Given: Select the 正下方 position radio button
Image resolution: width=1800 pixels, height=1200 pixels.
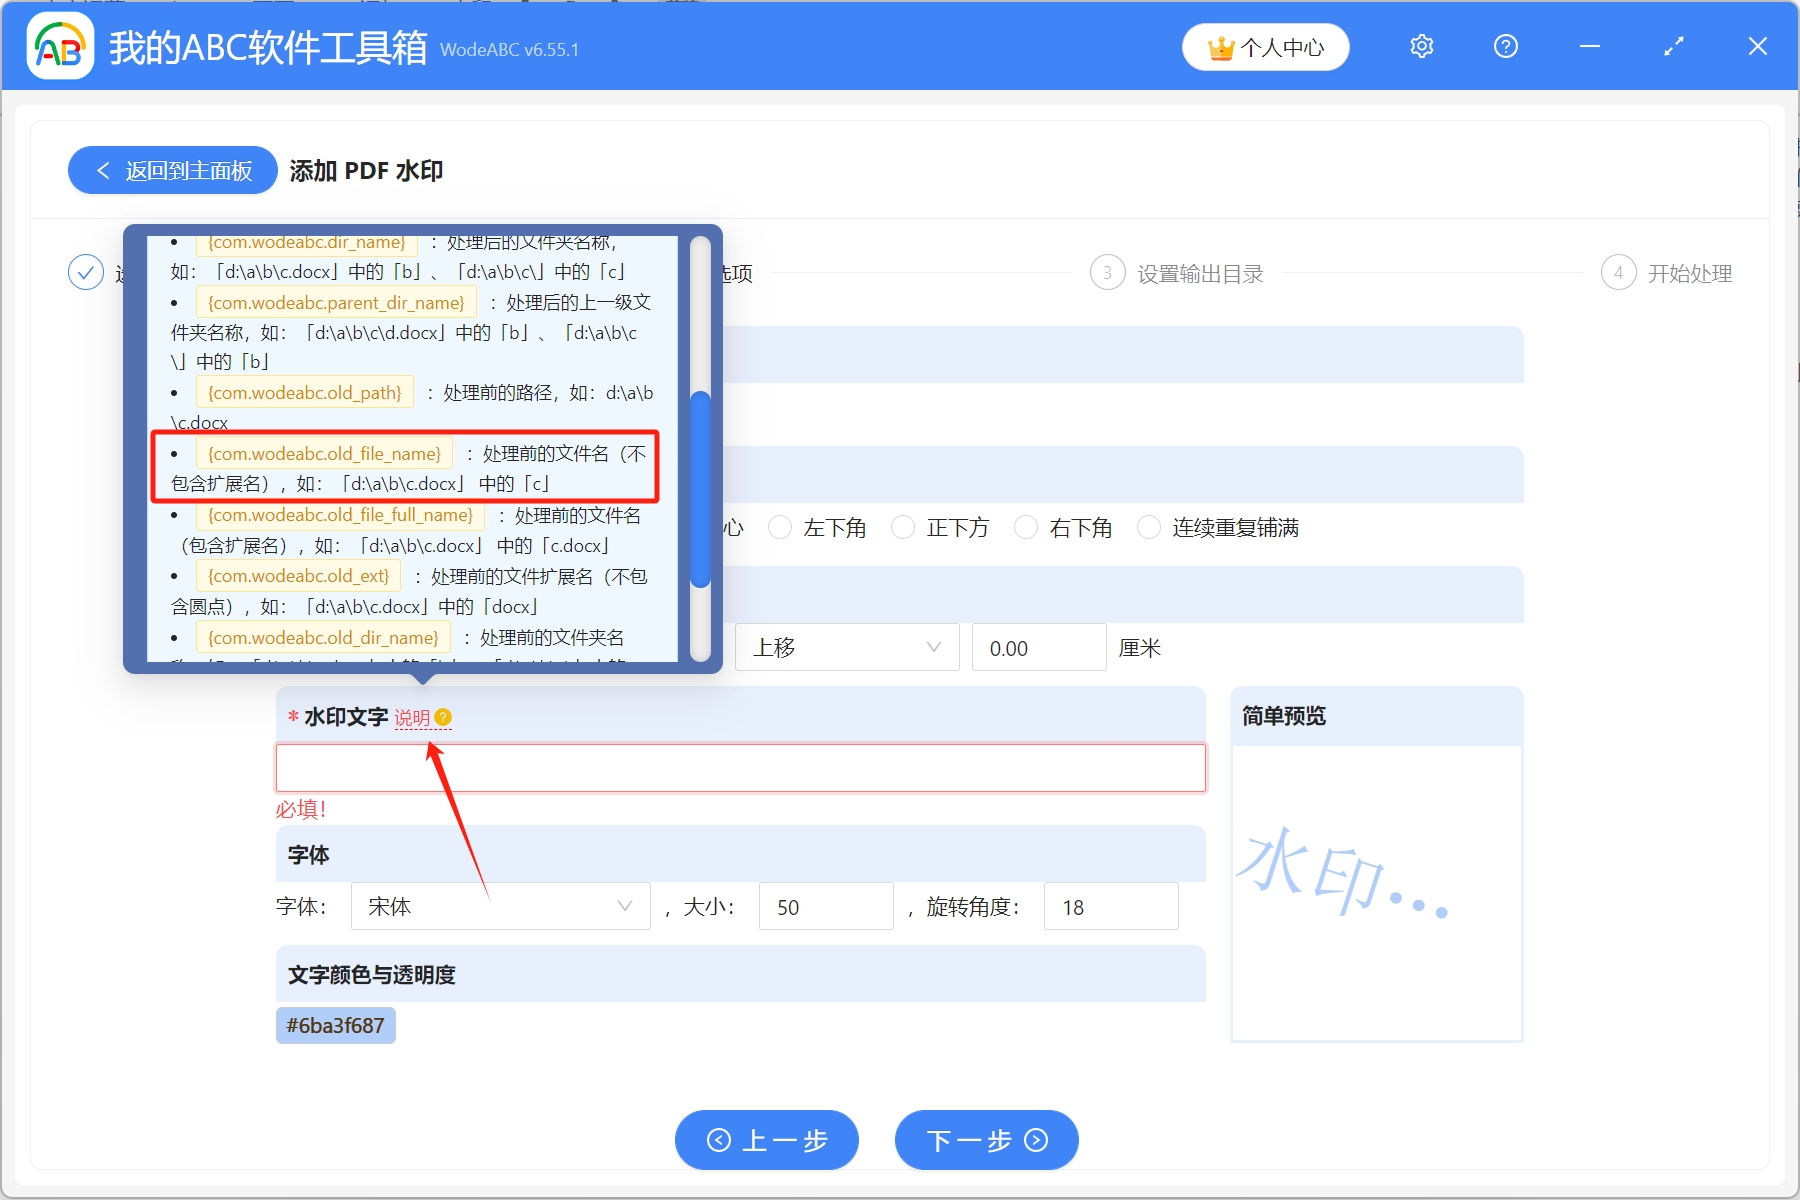Looking at the screenshot, I should pos(903,527).
